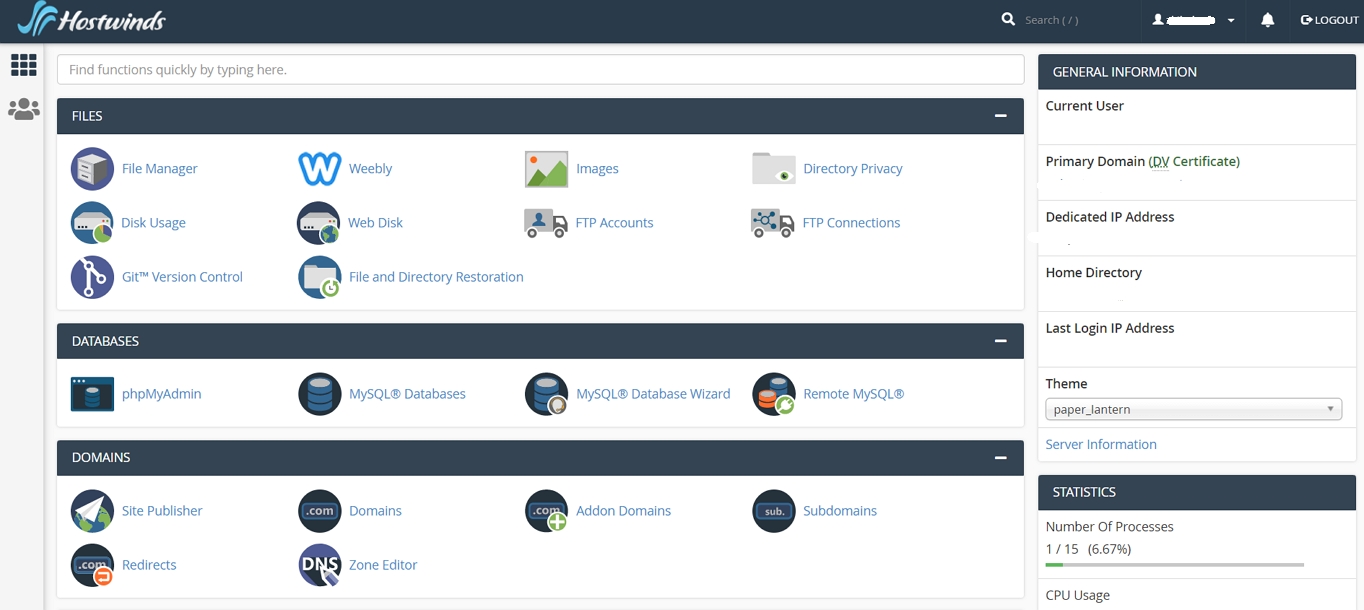Click the FTP Connections truck icon
The image size is (1364, 610).
pos(773,223)
